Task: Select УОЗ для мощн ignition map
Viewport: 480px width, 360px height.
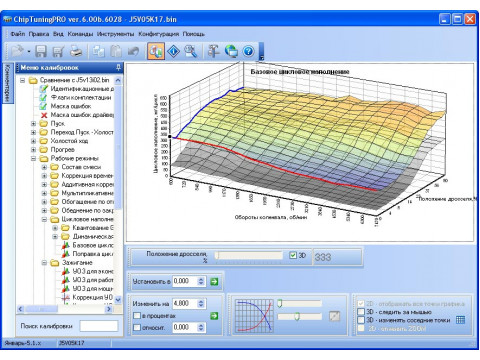Action: (89, 289)
